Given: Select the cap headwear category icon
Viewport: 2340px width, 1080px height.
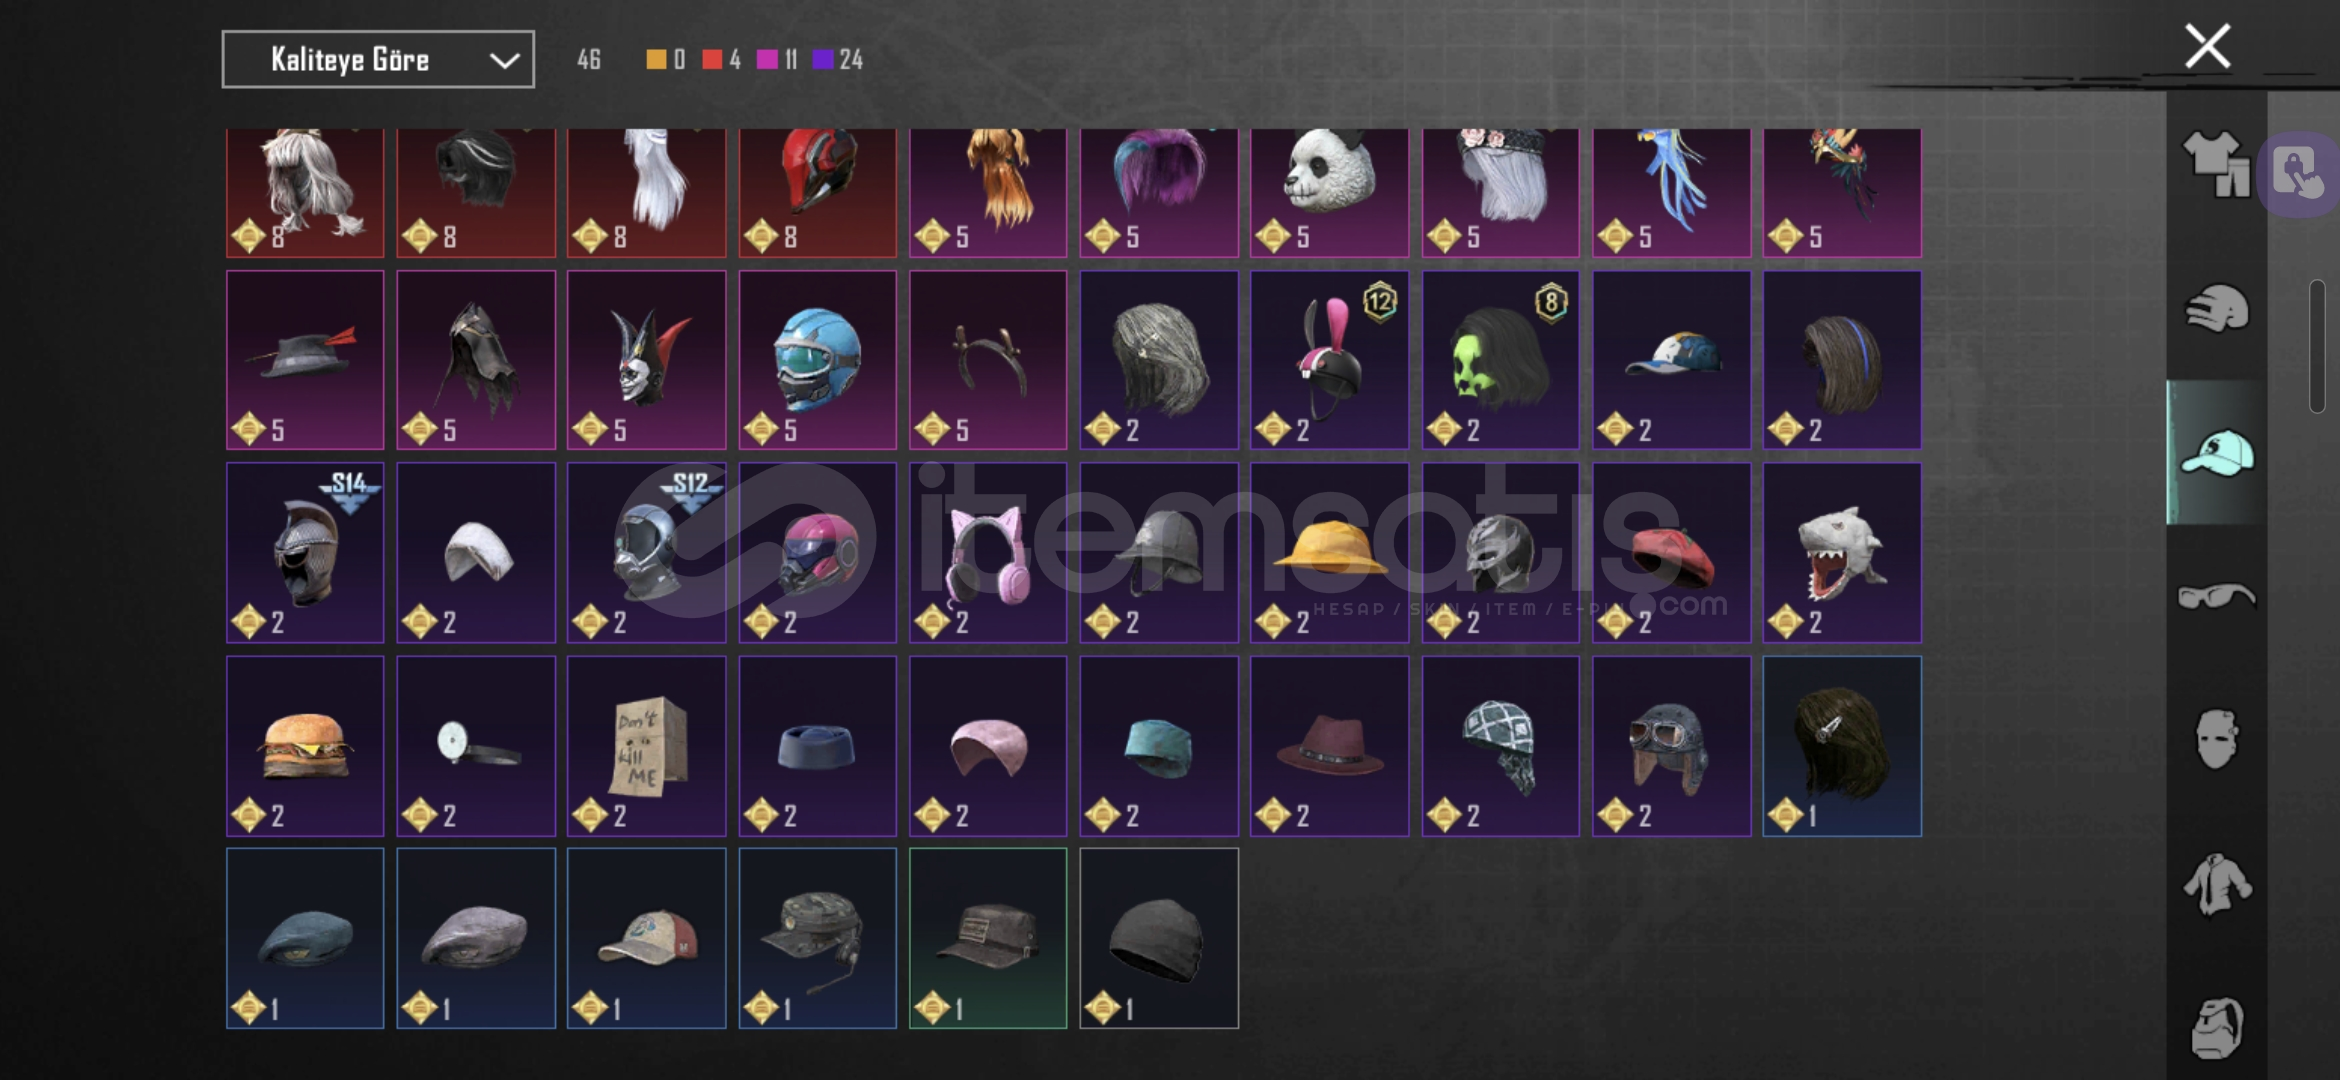Looking at the screenshot, I should point(2217,453).
